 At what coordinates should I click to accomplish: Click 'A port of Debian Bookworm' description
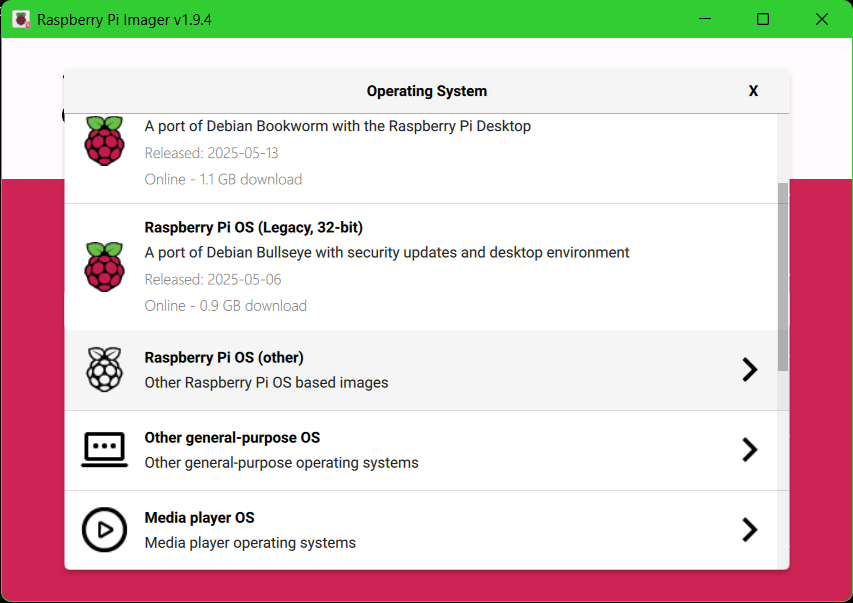tap(338, 126)
